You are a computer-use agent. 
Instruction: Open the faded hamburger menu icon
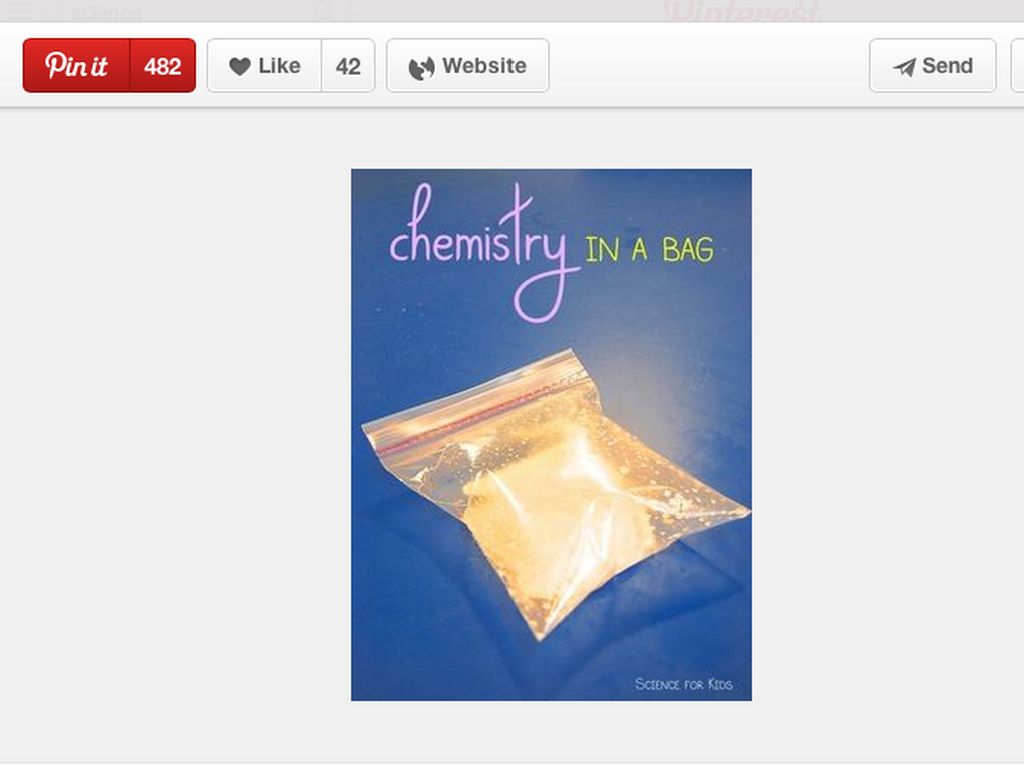20,10
